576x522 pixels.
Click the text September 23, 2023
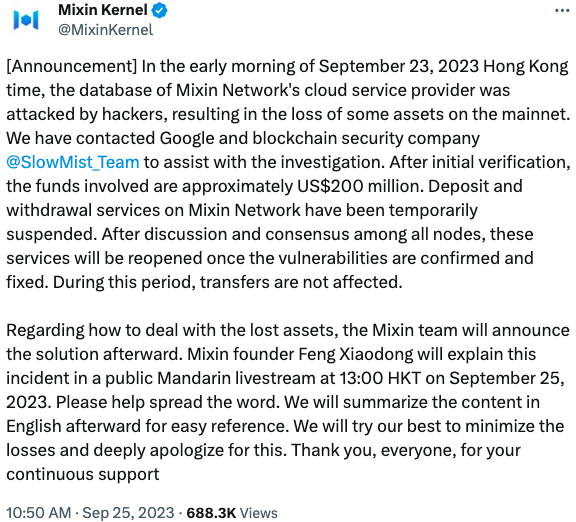pyautogui.click(x=399, y=66)
